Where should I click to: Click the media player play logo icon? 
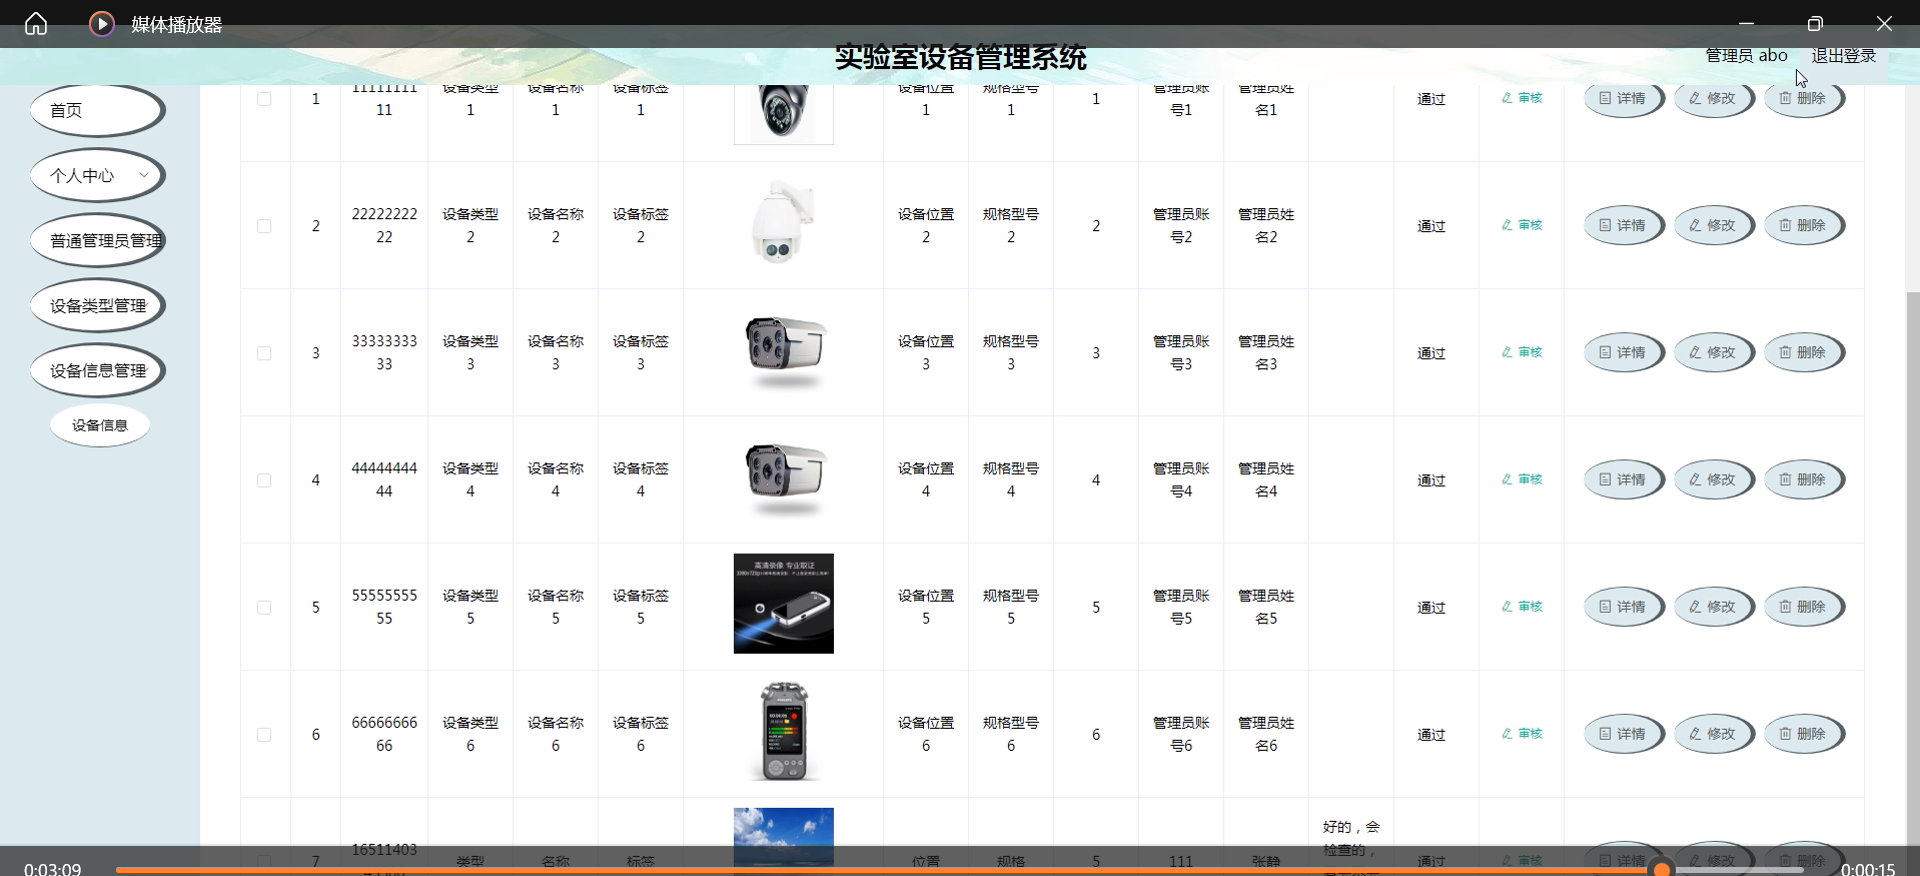click(x=102, y=24)
